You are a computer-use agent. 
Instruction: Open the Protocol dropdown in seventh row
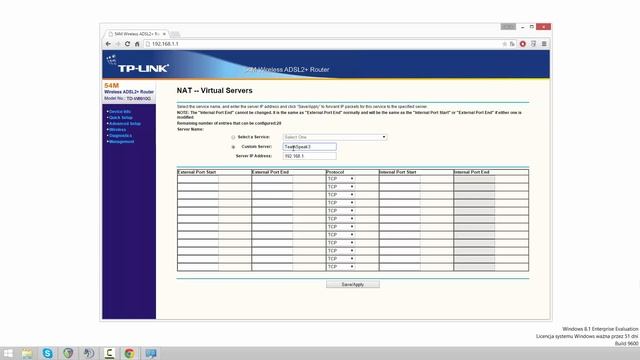click(340, 227)
